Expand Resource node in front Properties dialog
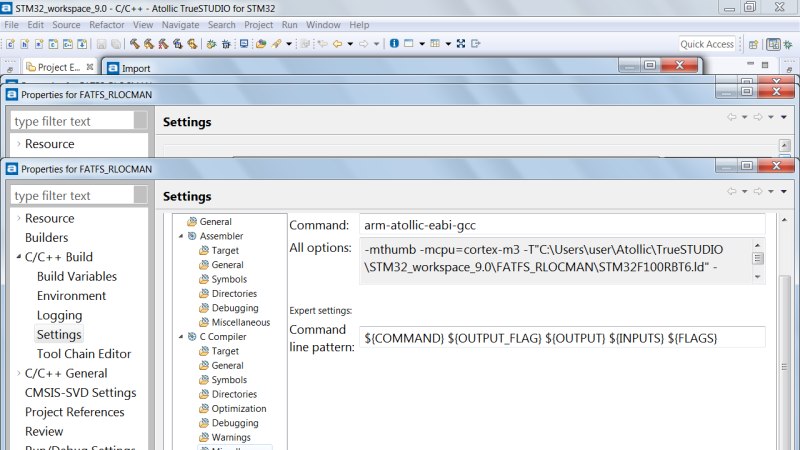 click(x=18, y=218)
